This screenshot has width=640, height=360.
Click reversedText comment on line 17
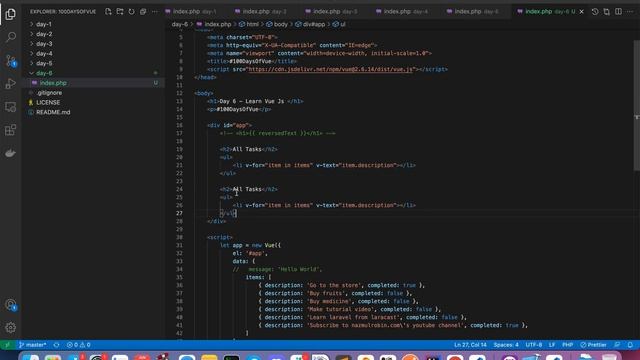pos(278,133)
